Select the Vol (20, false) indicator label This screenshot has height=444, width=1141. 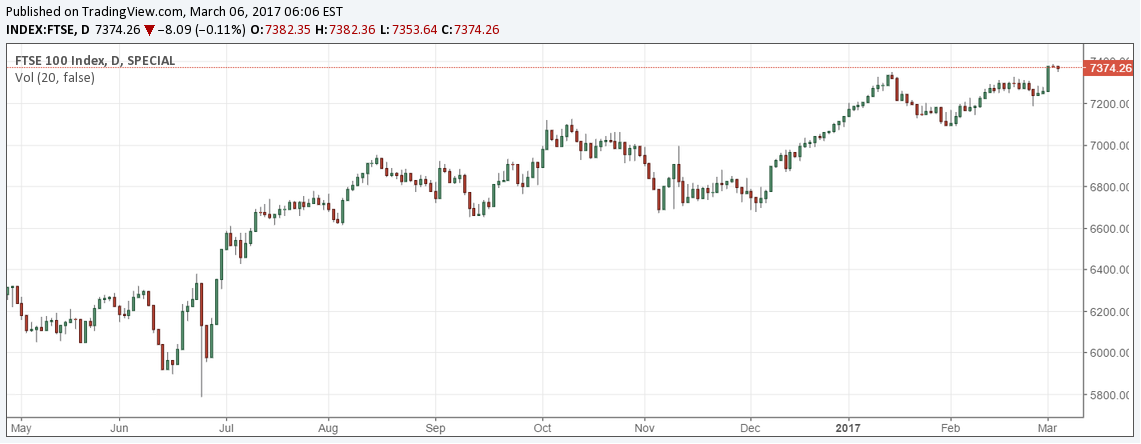55,77
